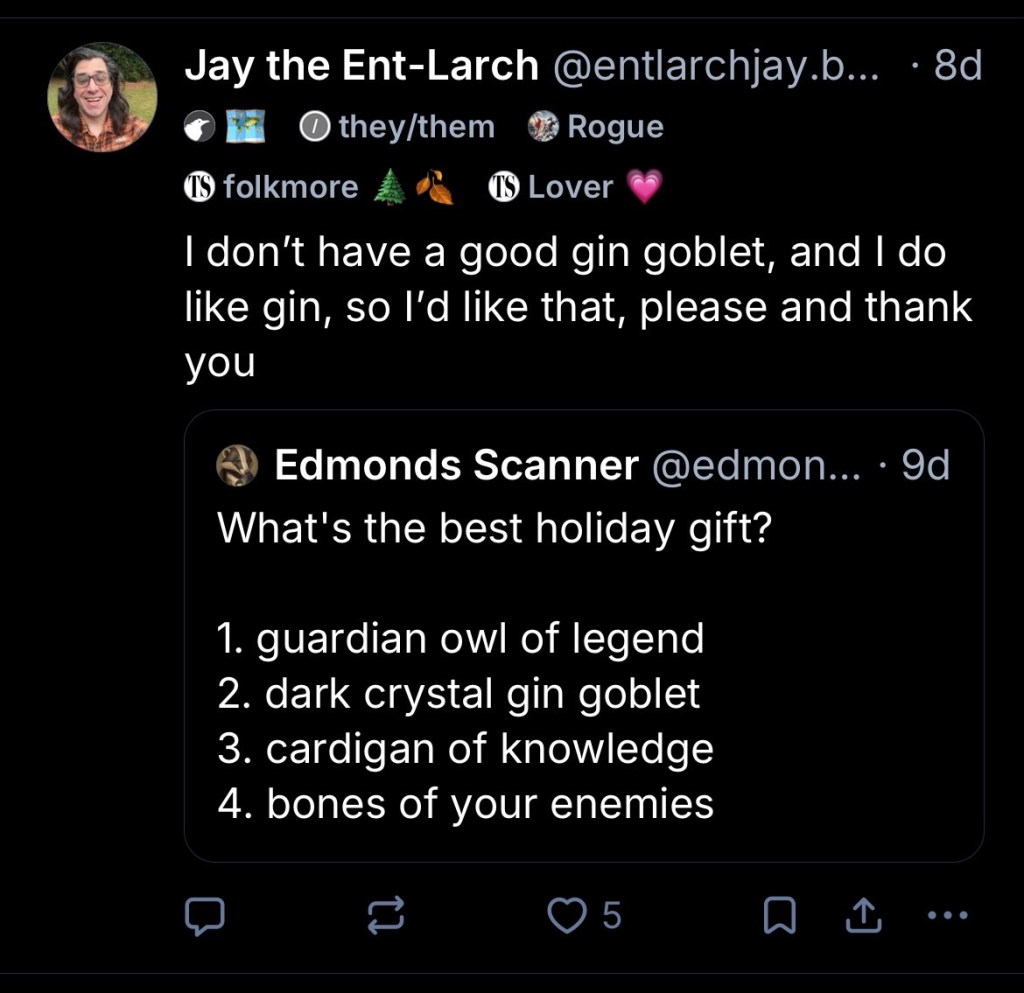The width and height of the screenshot is (1024, 993).
Task: Click the Rogue label badge
Action: pyautogui.click(x=597, y=127)
